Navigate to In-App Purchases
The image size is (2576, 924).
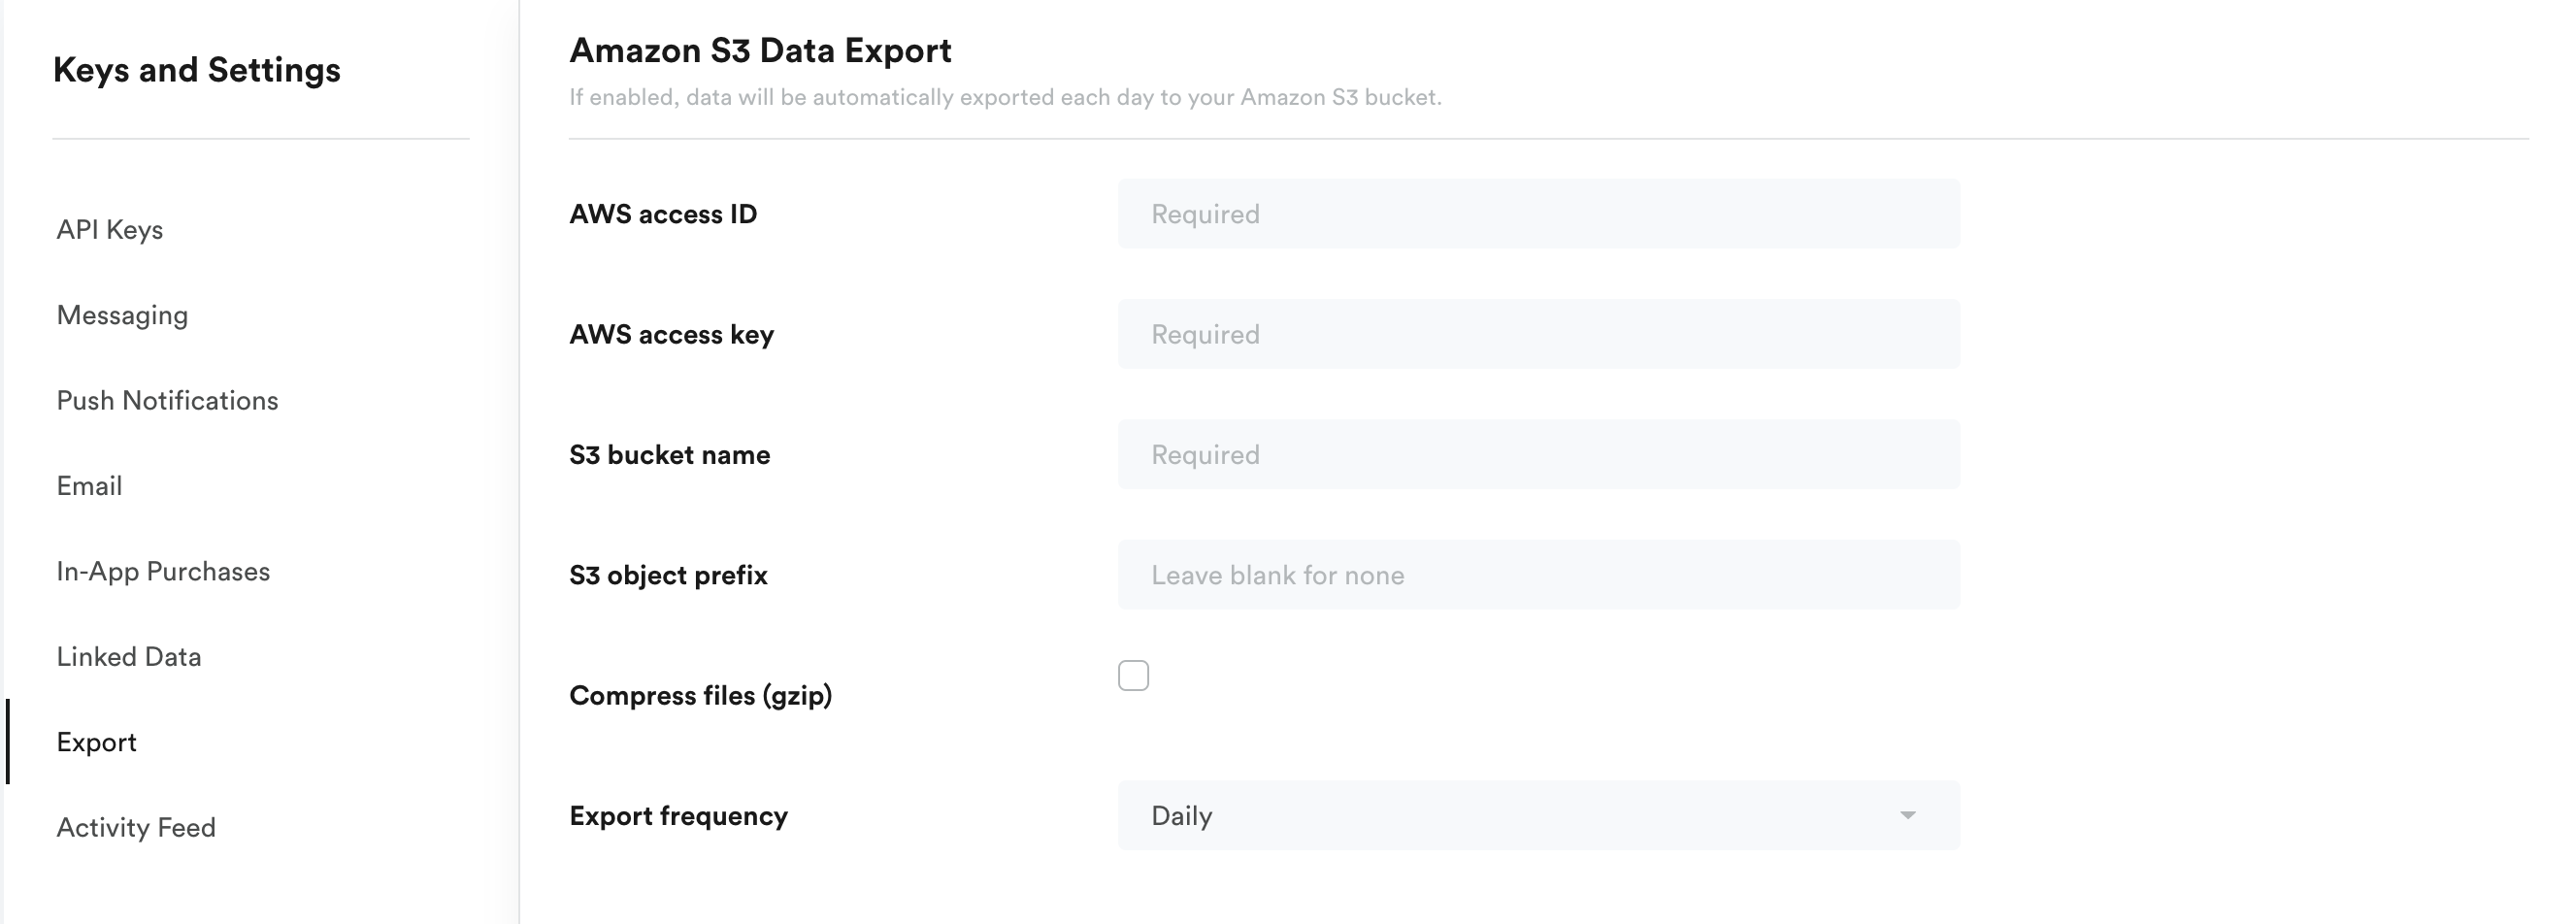(x=163, y=571)
